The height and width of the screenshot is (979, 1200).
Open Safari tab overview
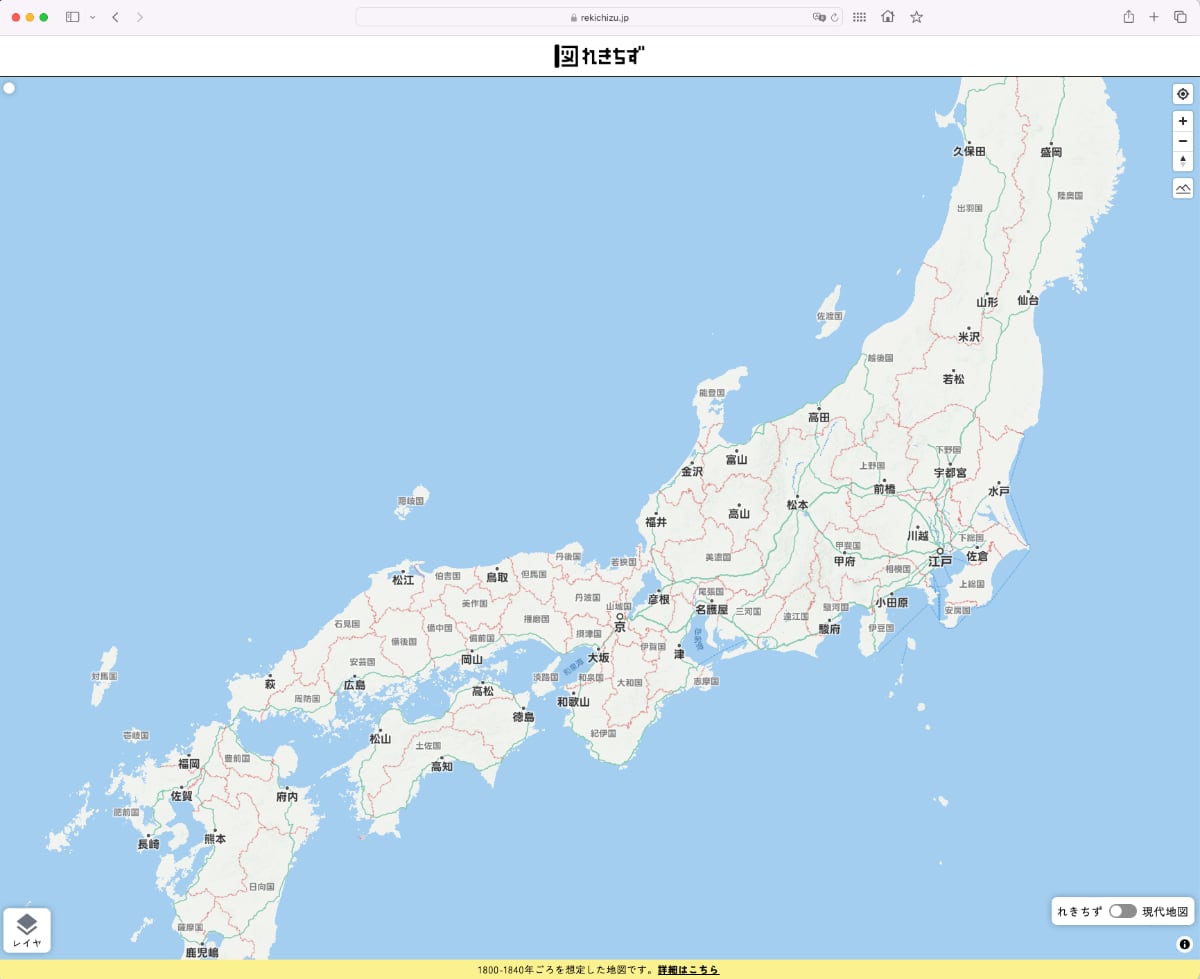point(1180,17)
